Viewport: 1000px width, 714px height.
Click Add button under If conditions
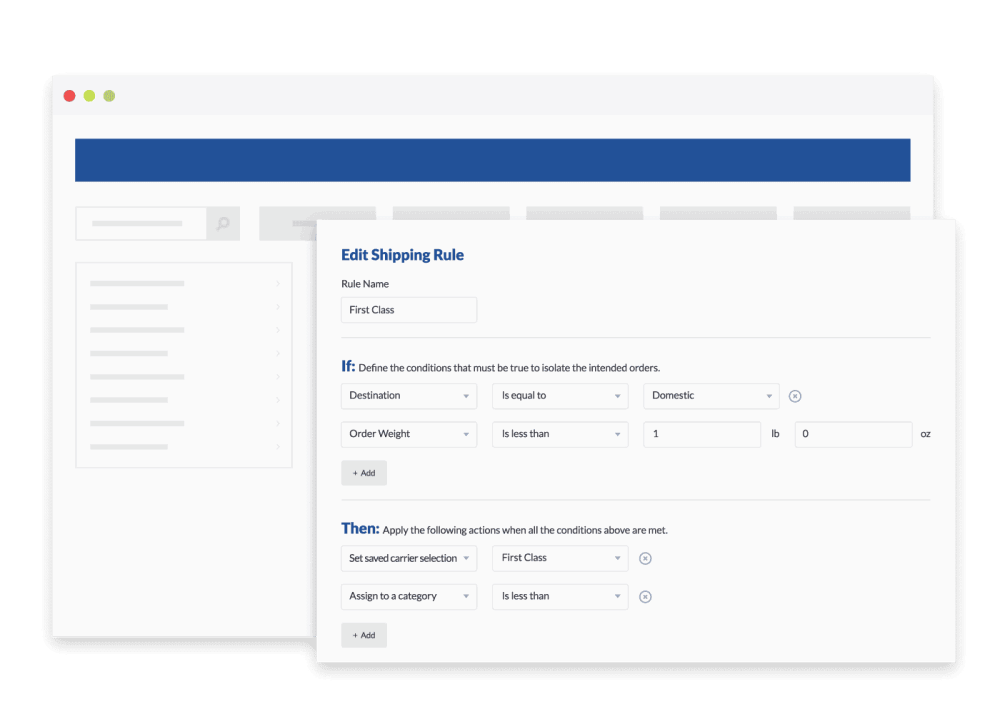tap(364, 473)
